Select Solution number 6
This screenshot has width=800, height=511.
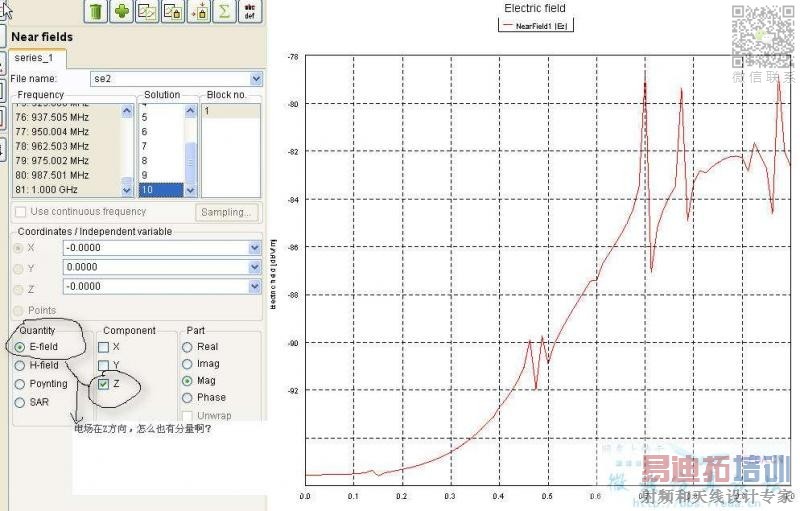161,132
